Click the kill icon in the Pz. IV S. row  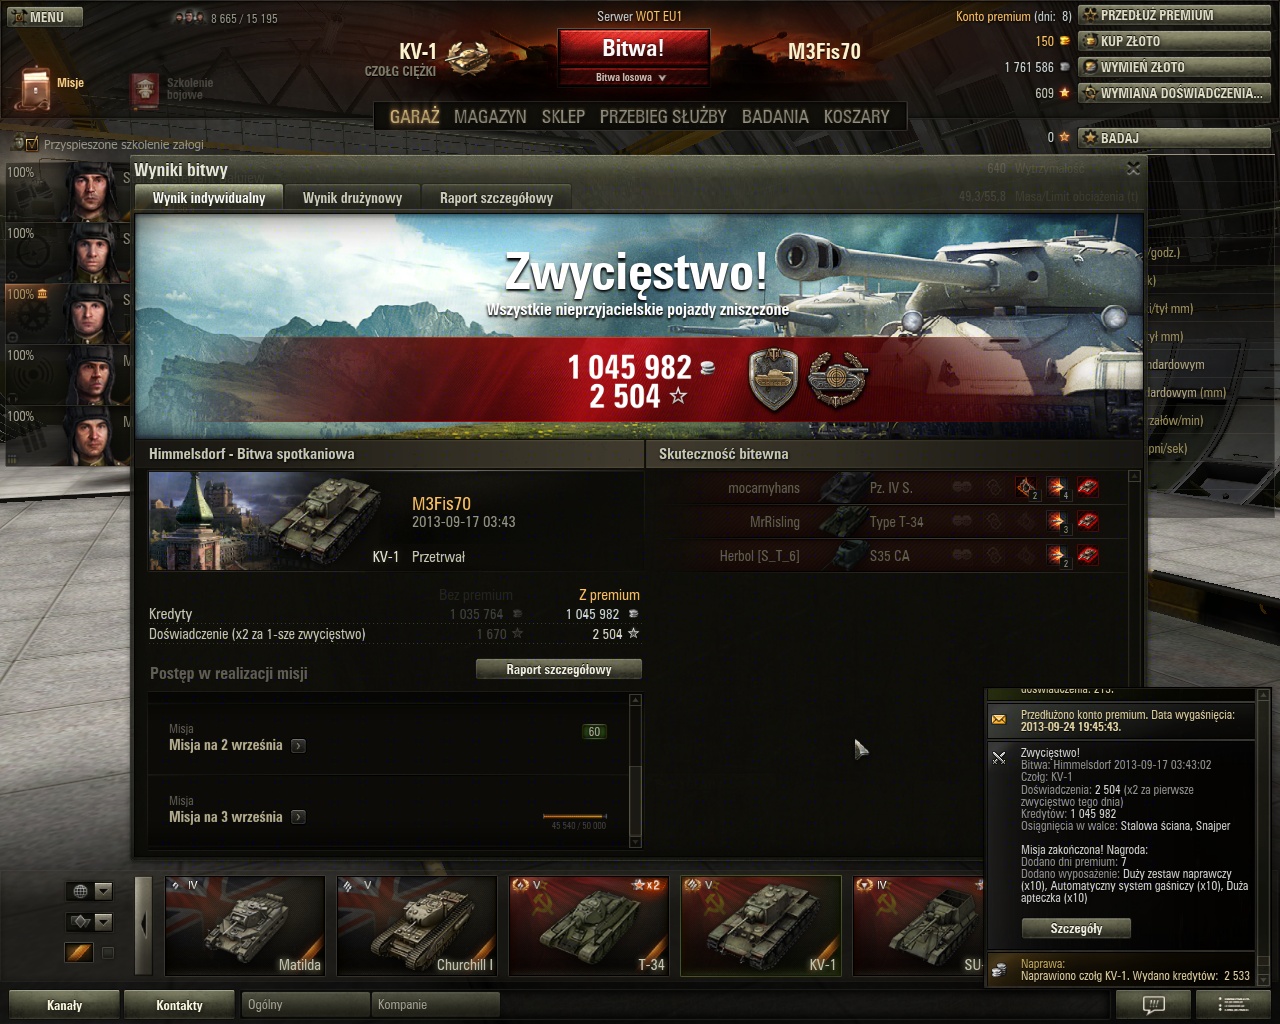(1087, 488)
